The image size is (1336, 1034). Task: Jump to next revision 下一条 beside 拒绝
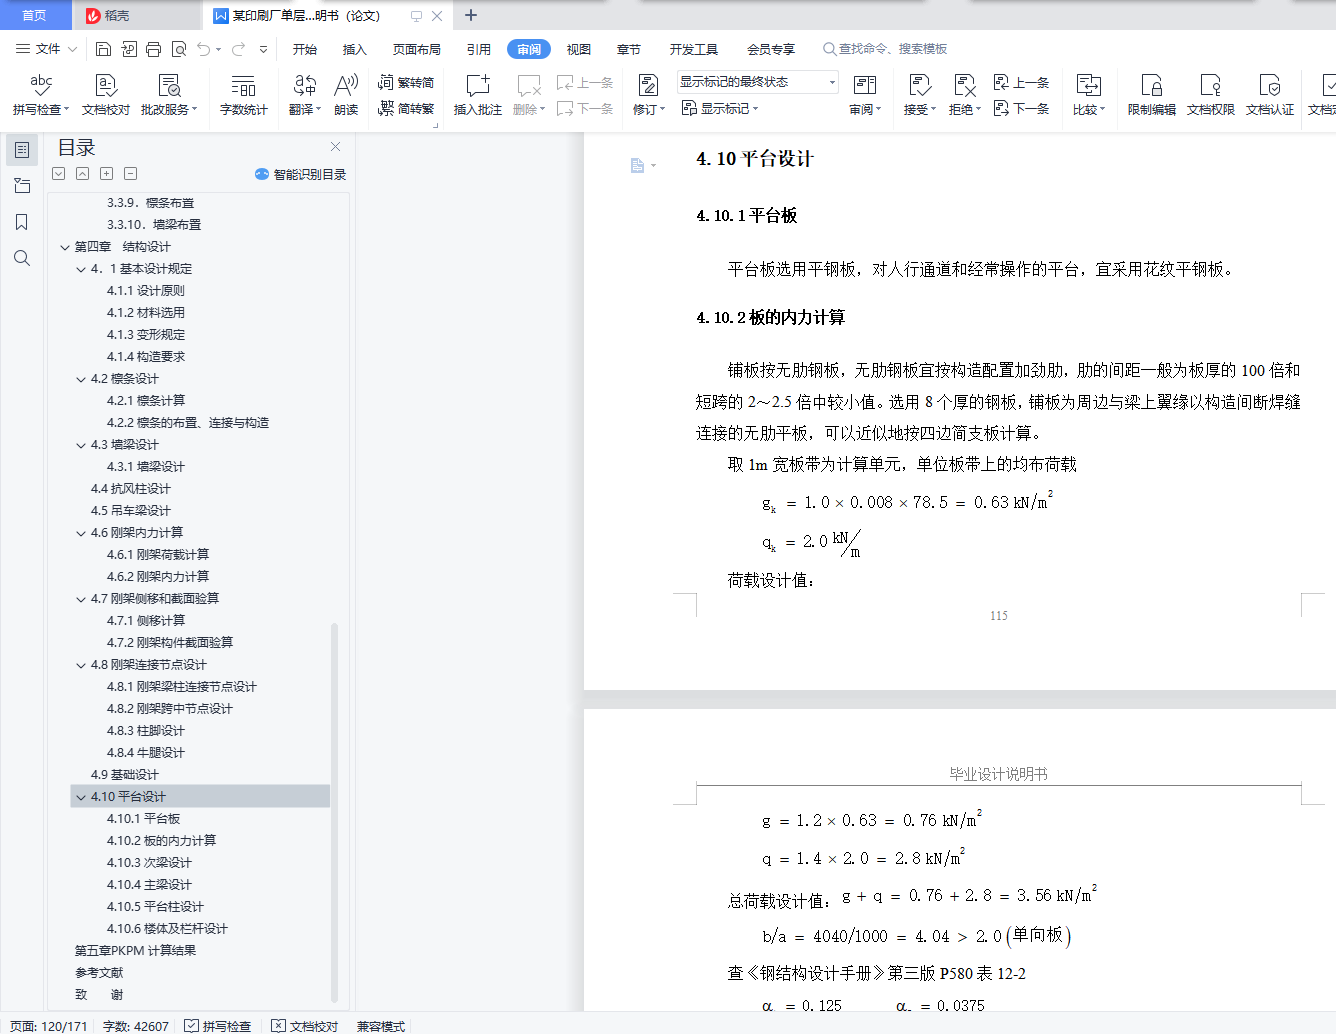point(1021,108)
